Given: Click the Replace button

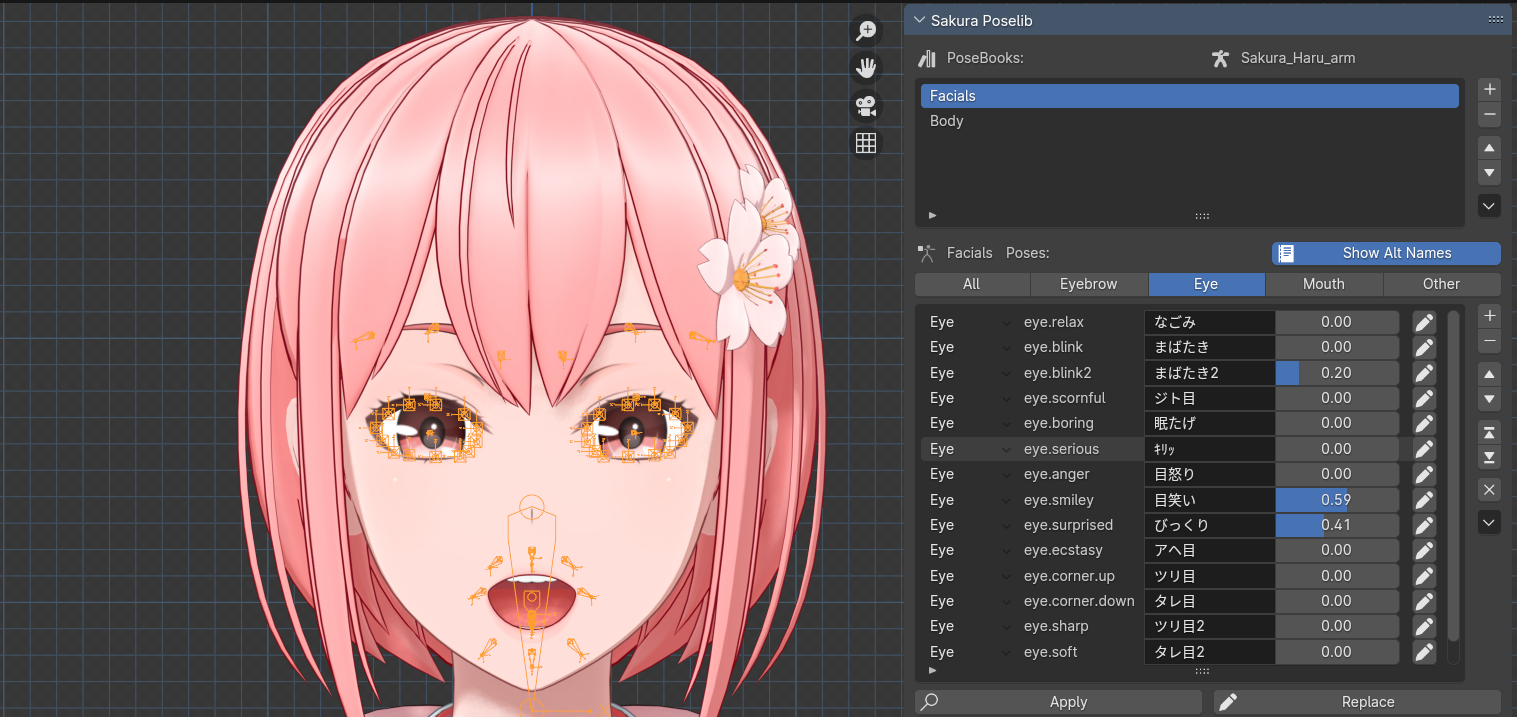Looking at the screenshot, I should (1357, 702).
